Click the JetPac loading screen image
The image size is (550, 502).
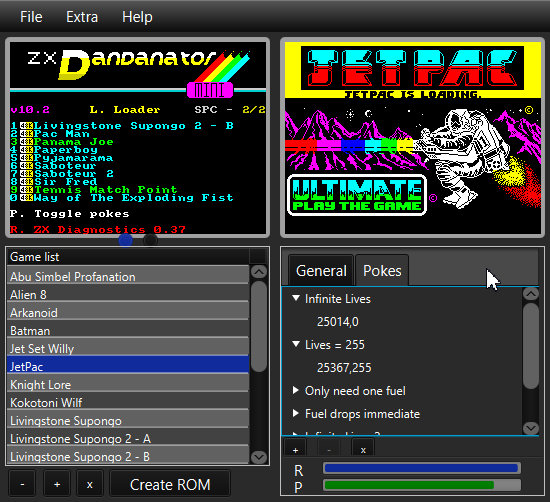click(x=413, y=138)
